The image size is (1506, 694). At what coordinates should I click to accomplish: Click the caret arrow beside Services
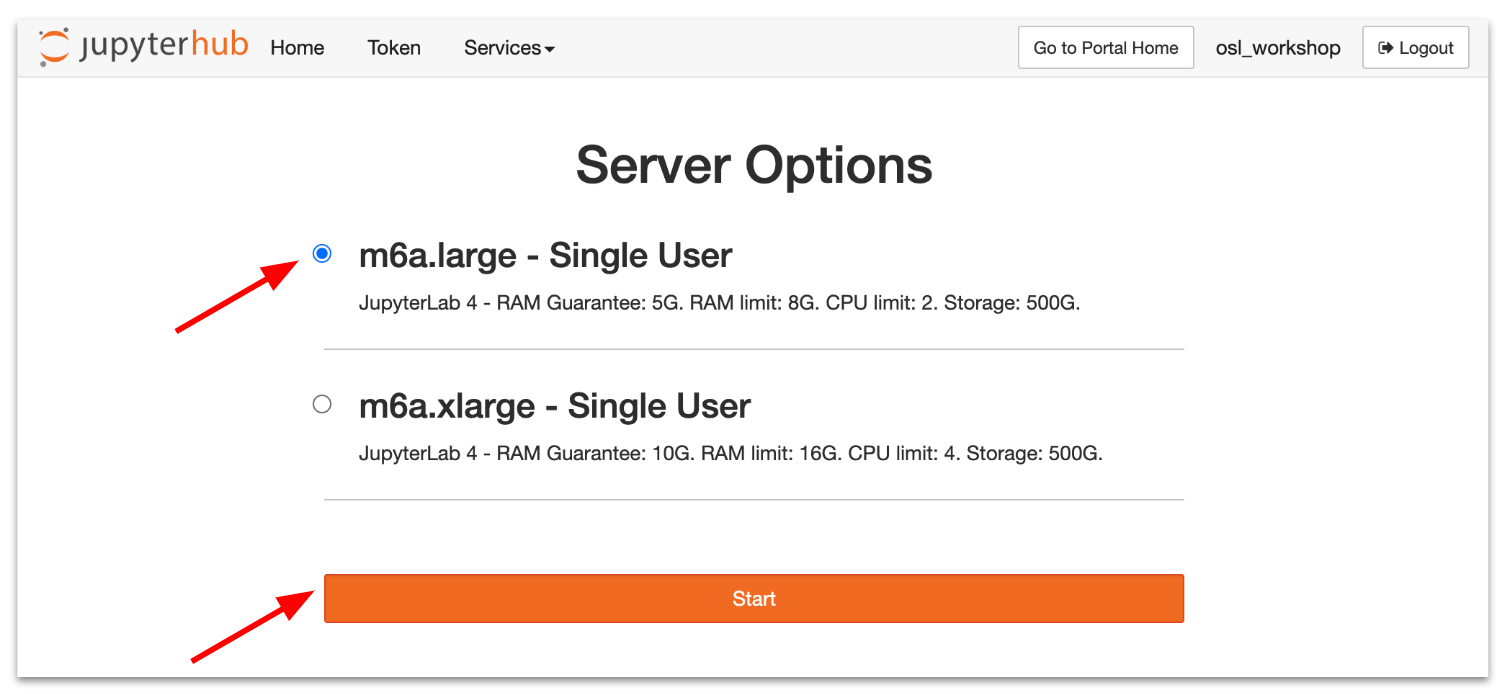(550, 49)
